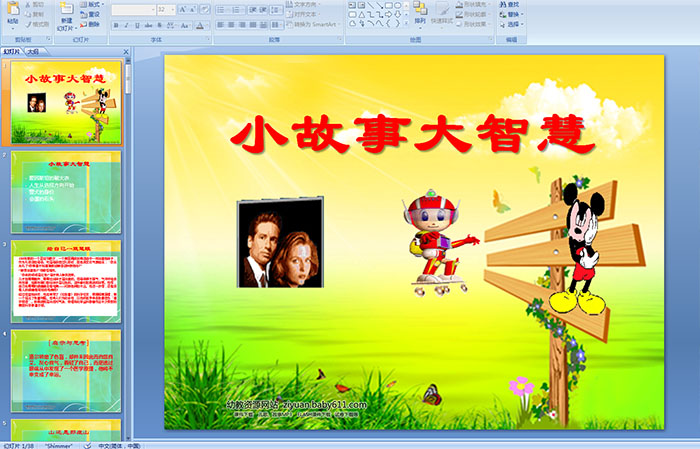Image resolution: width=700 pixels, height=449 pixels.
Task: Toggle strikethrough (abe) formatting
Action: tap(148, 25)
